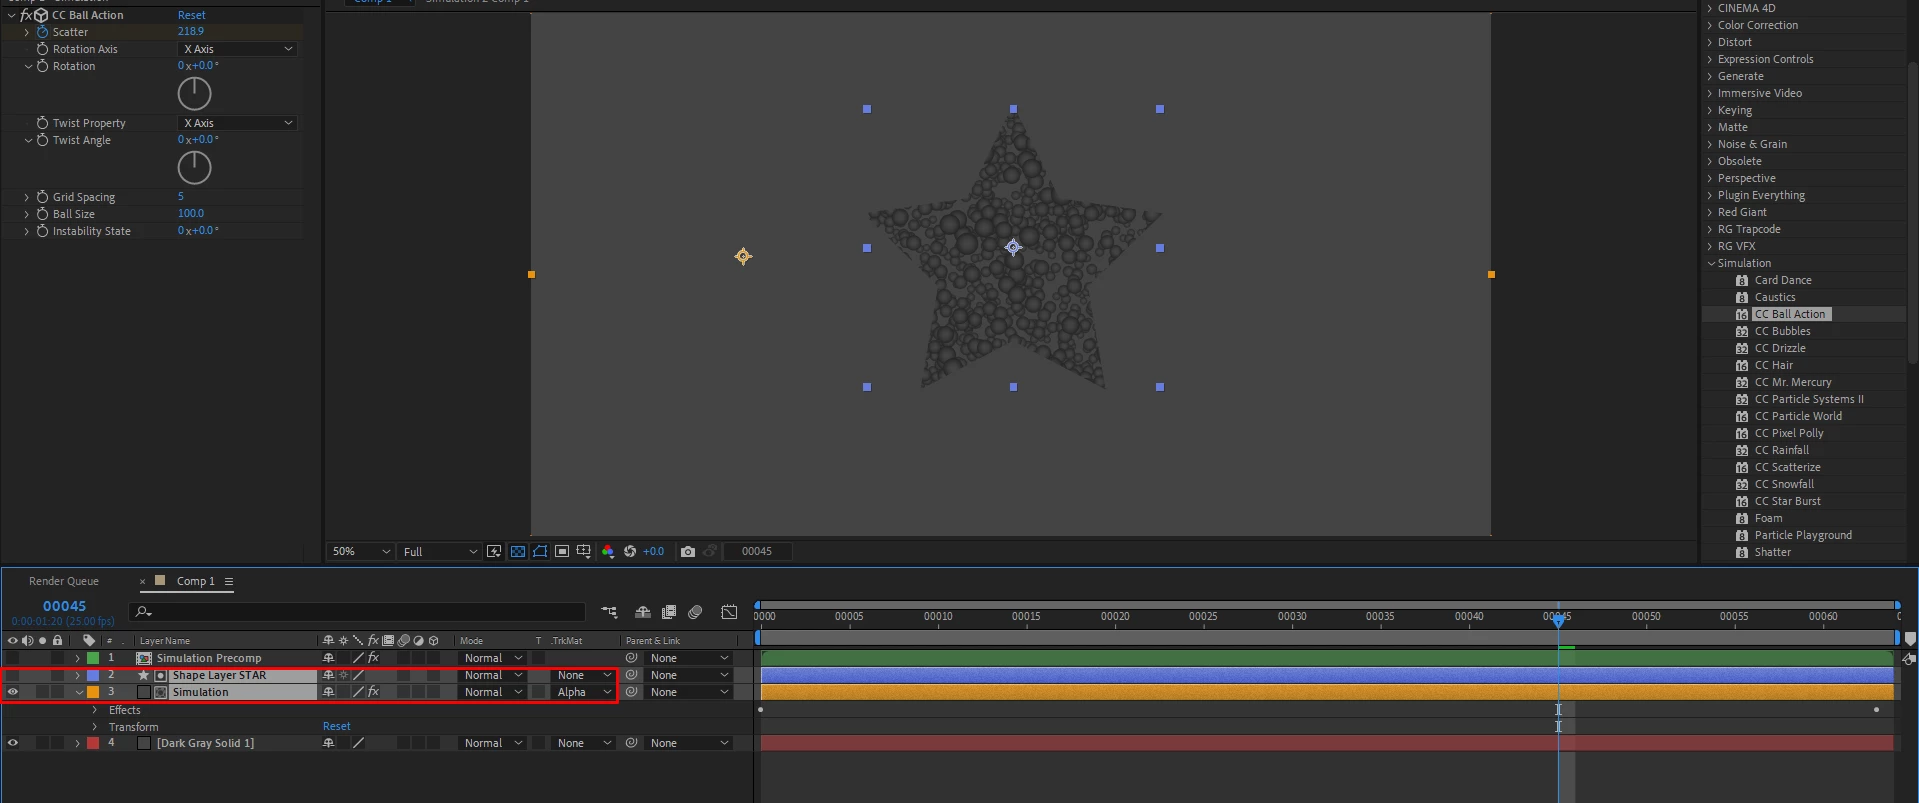Toggle Fast Previews icon in viewer bar
1919x803 pixels.
(x=494, y=551)
